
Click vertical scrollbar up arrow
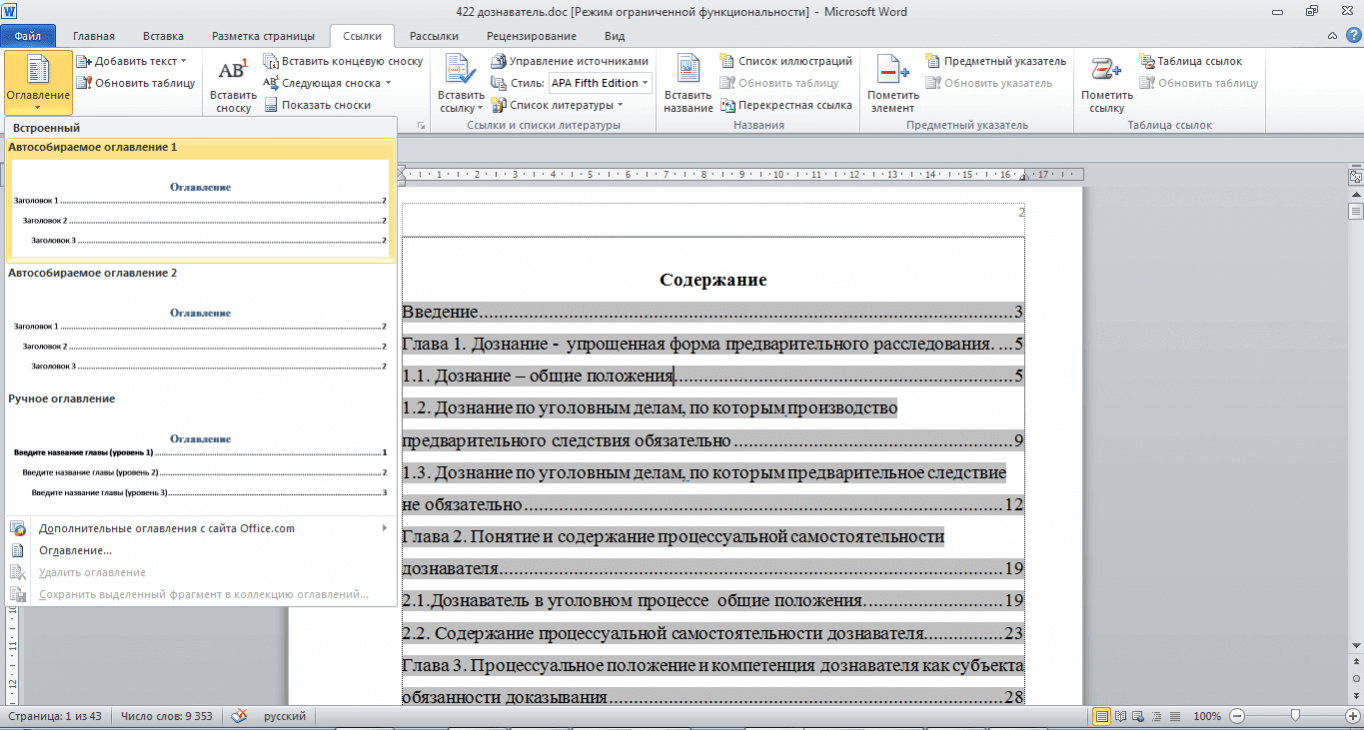(x=1356, y=195)
